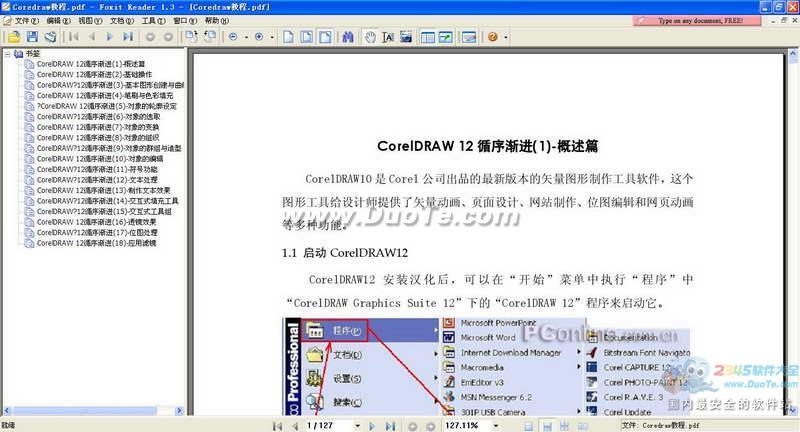This screenshot has width=800, height=432.
Task: Jump to last page in status bar
Action: point(390,426)
